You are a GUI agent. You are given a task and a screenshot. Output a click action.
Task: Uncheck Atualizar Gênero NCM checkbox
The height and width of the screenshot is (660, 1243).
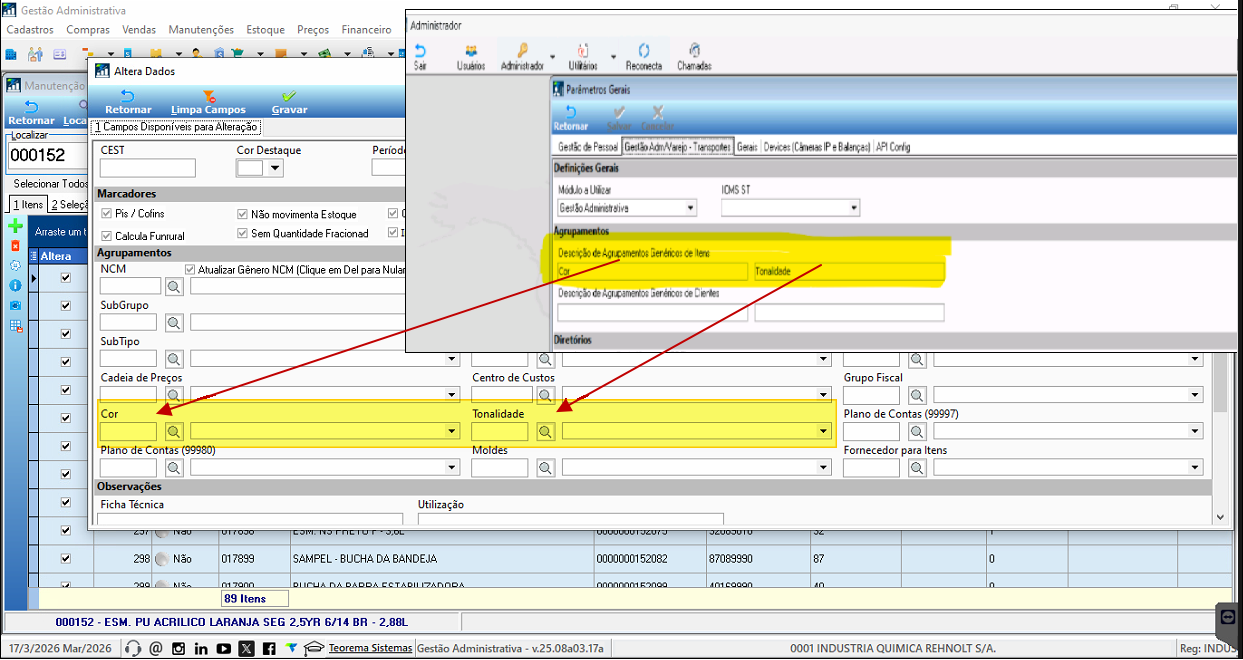click(x=190, y=269)
